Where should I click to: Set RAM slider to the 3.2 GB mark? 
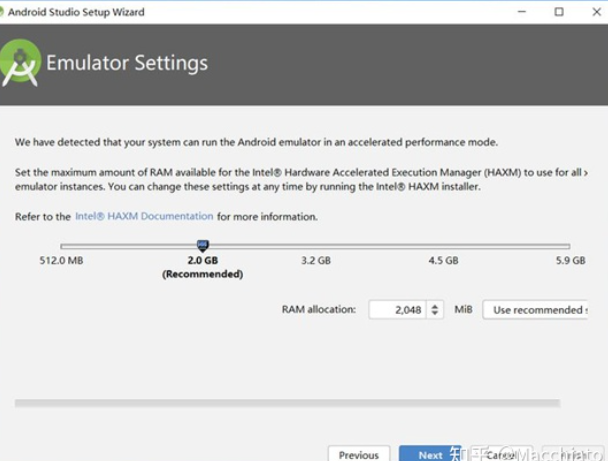point(316,246)
